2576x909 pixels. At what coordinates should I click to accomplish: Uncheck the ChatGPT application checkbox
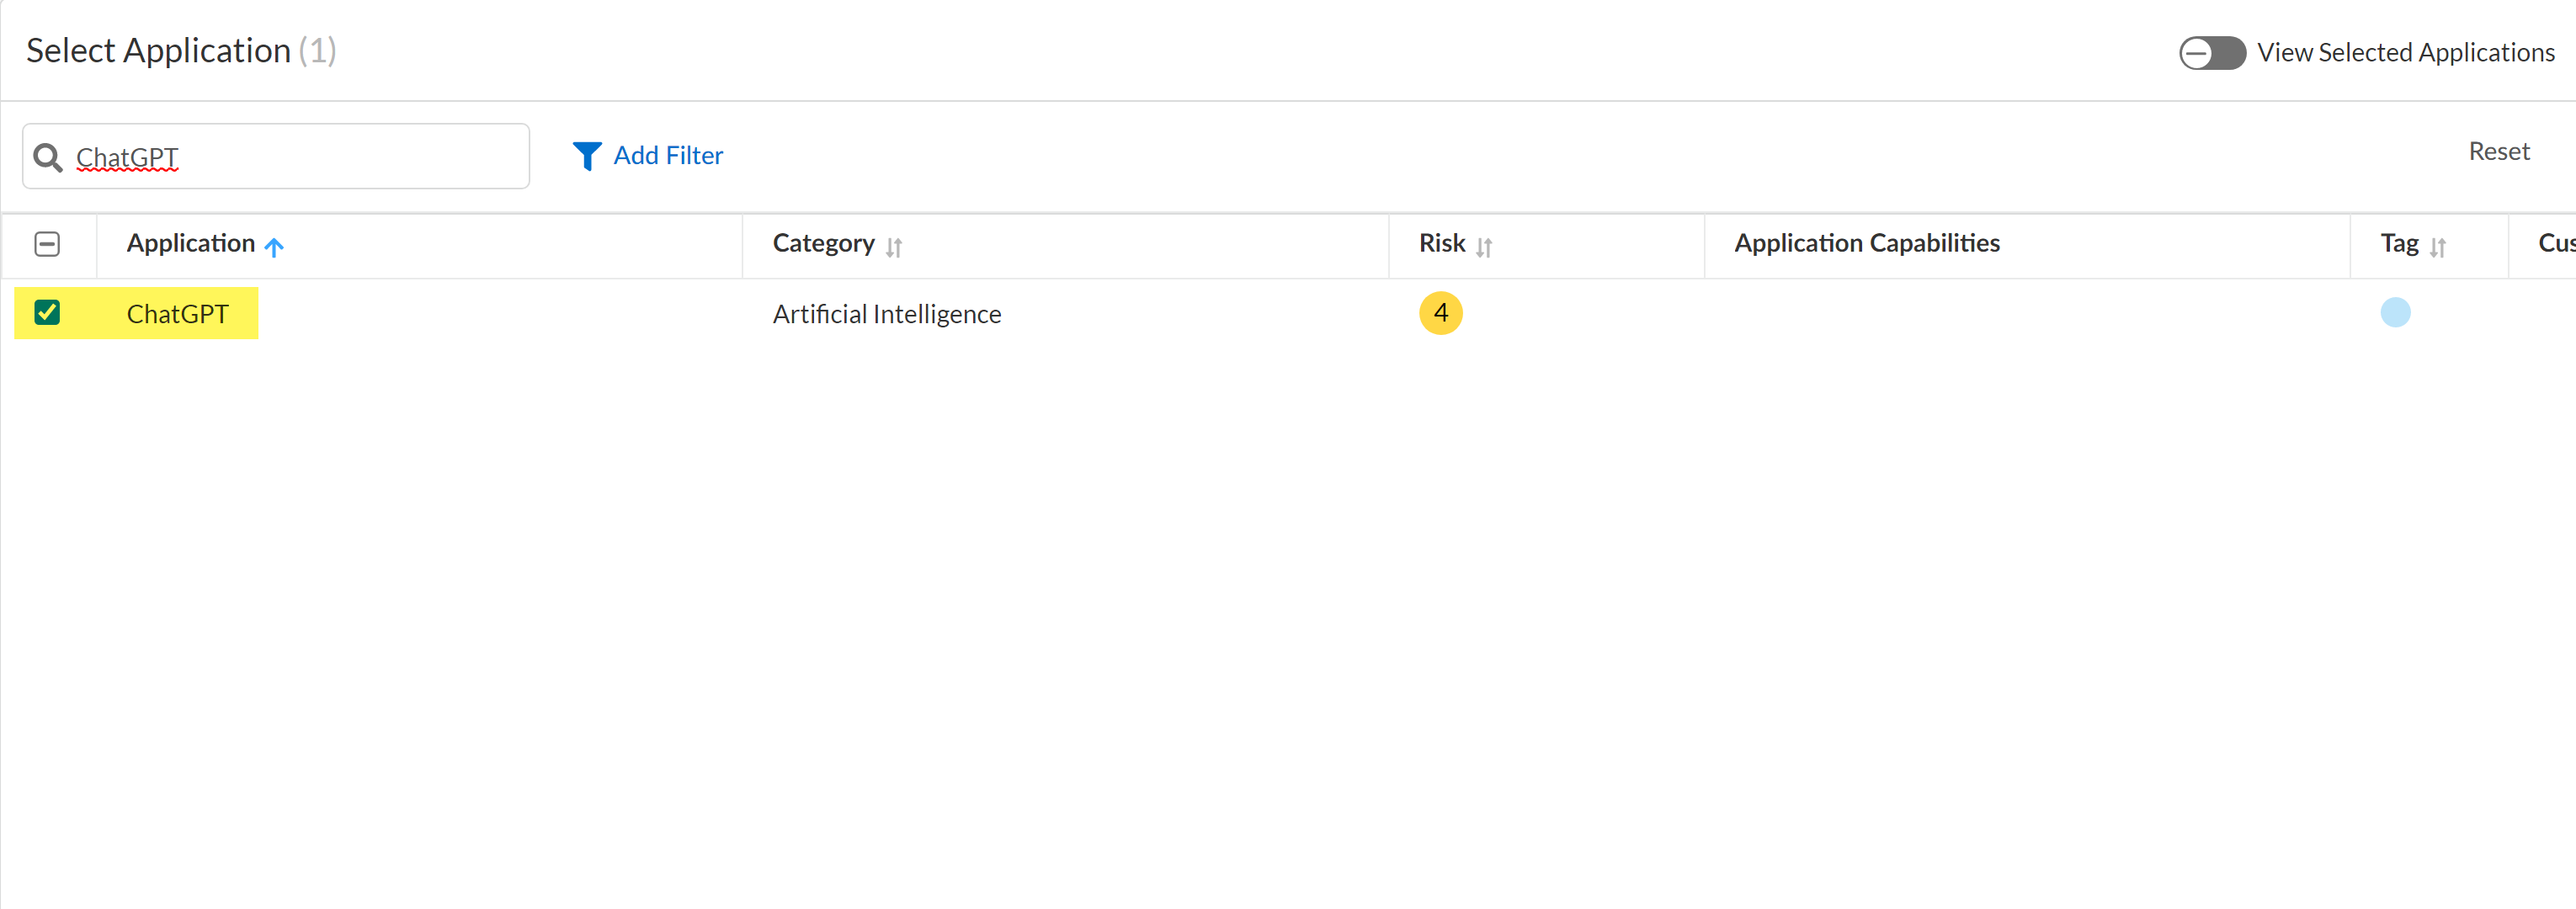pyautogui.click(x=47, y=313)
